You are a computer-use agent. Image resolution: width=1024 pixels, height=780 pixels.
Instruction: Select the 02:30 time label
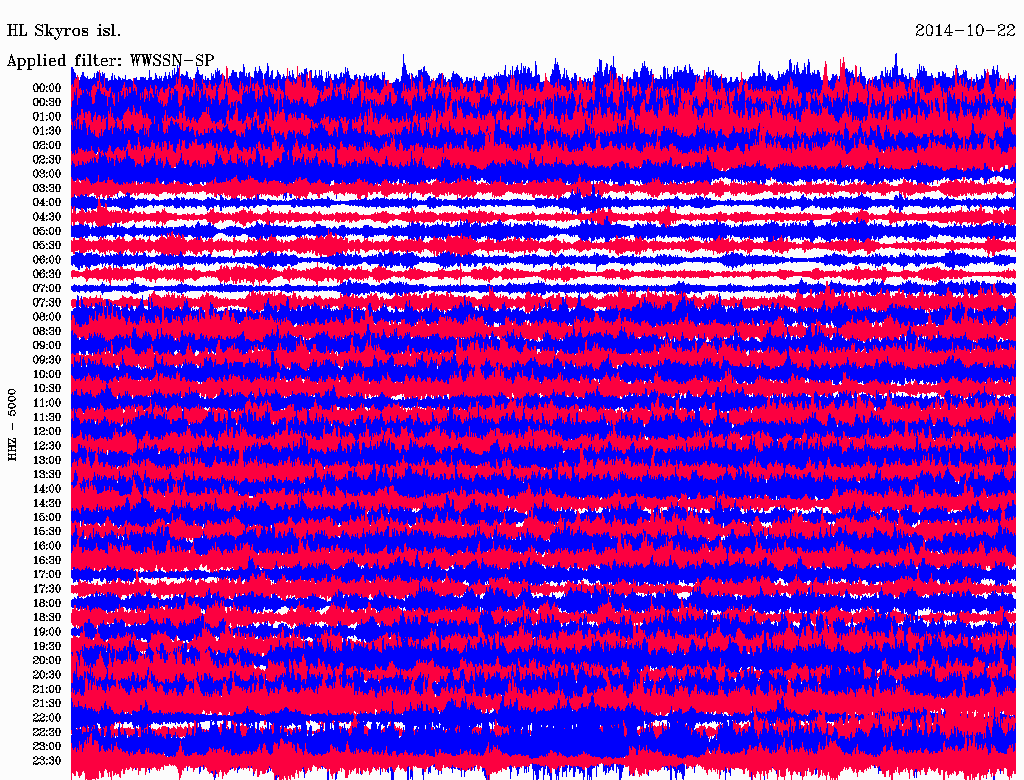point(46,159)
